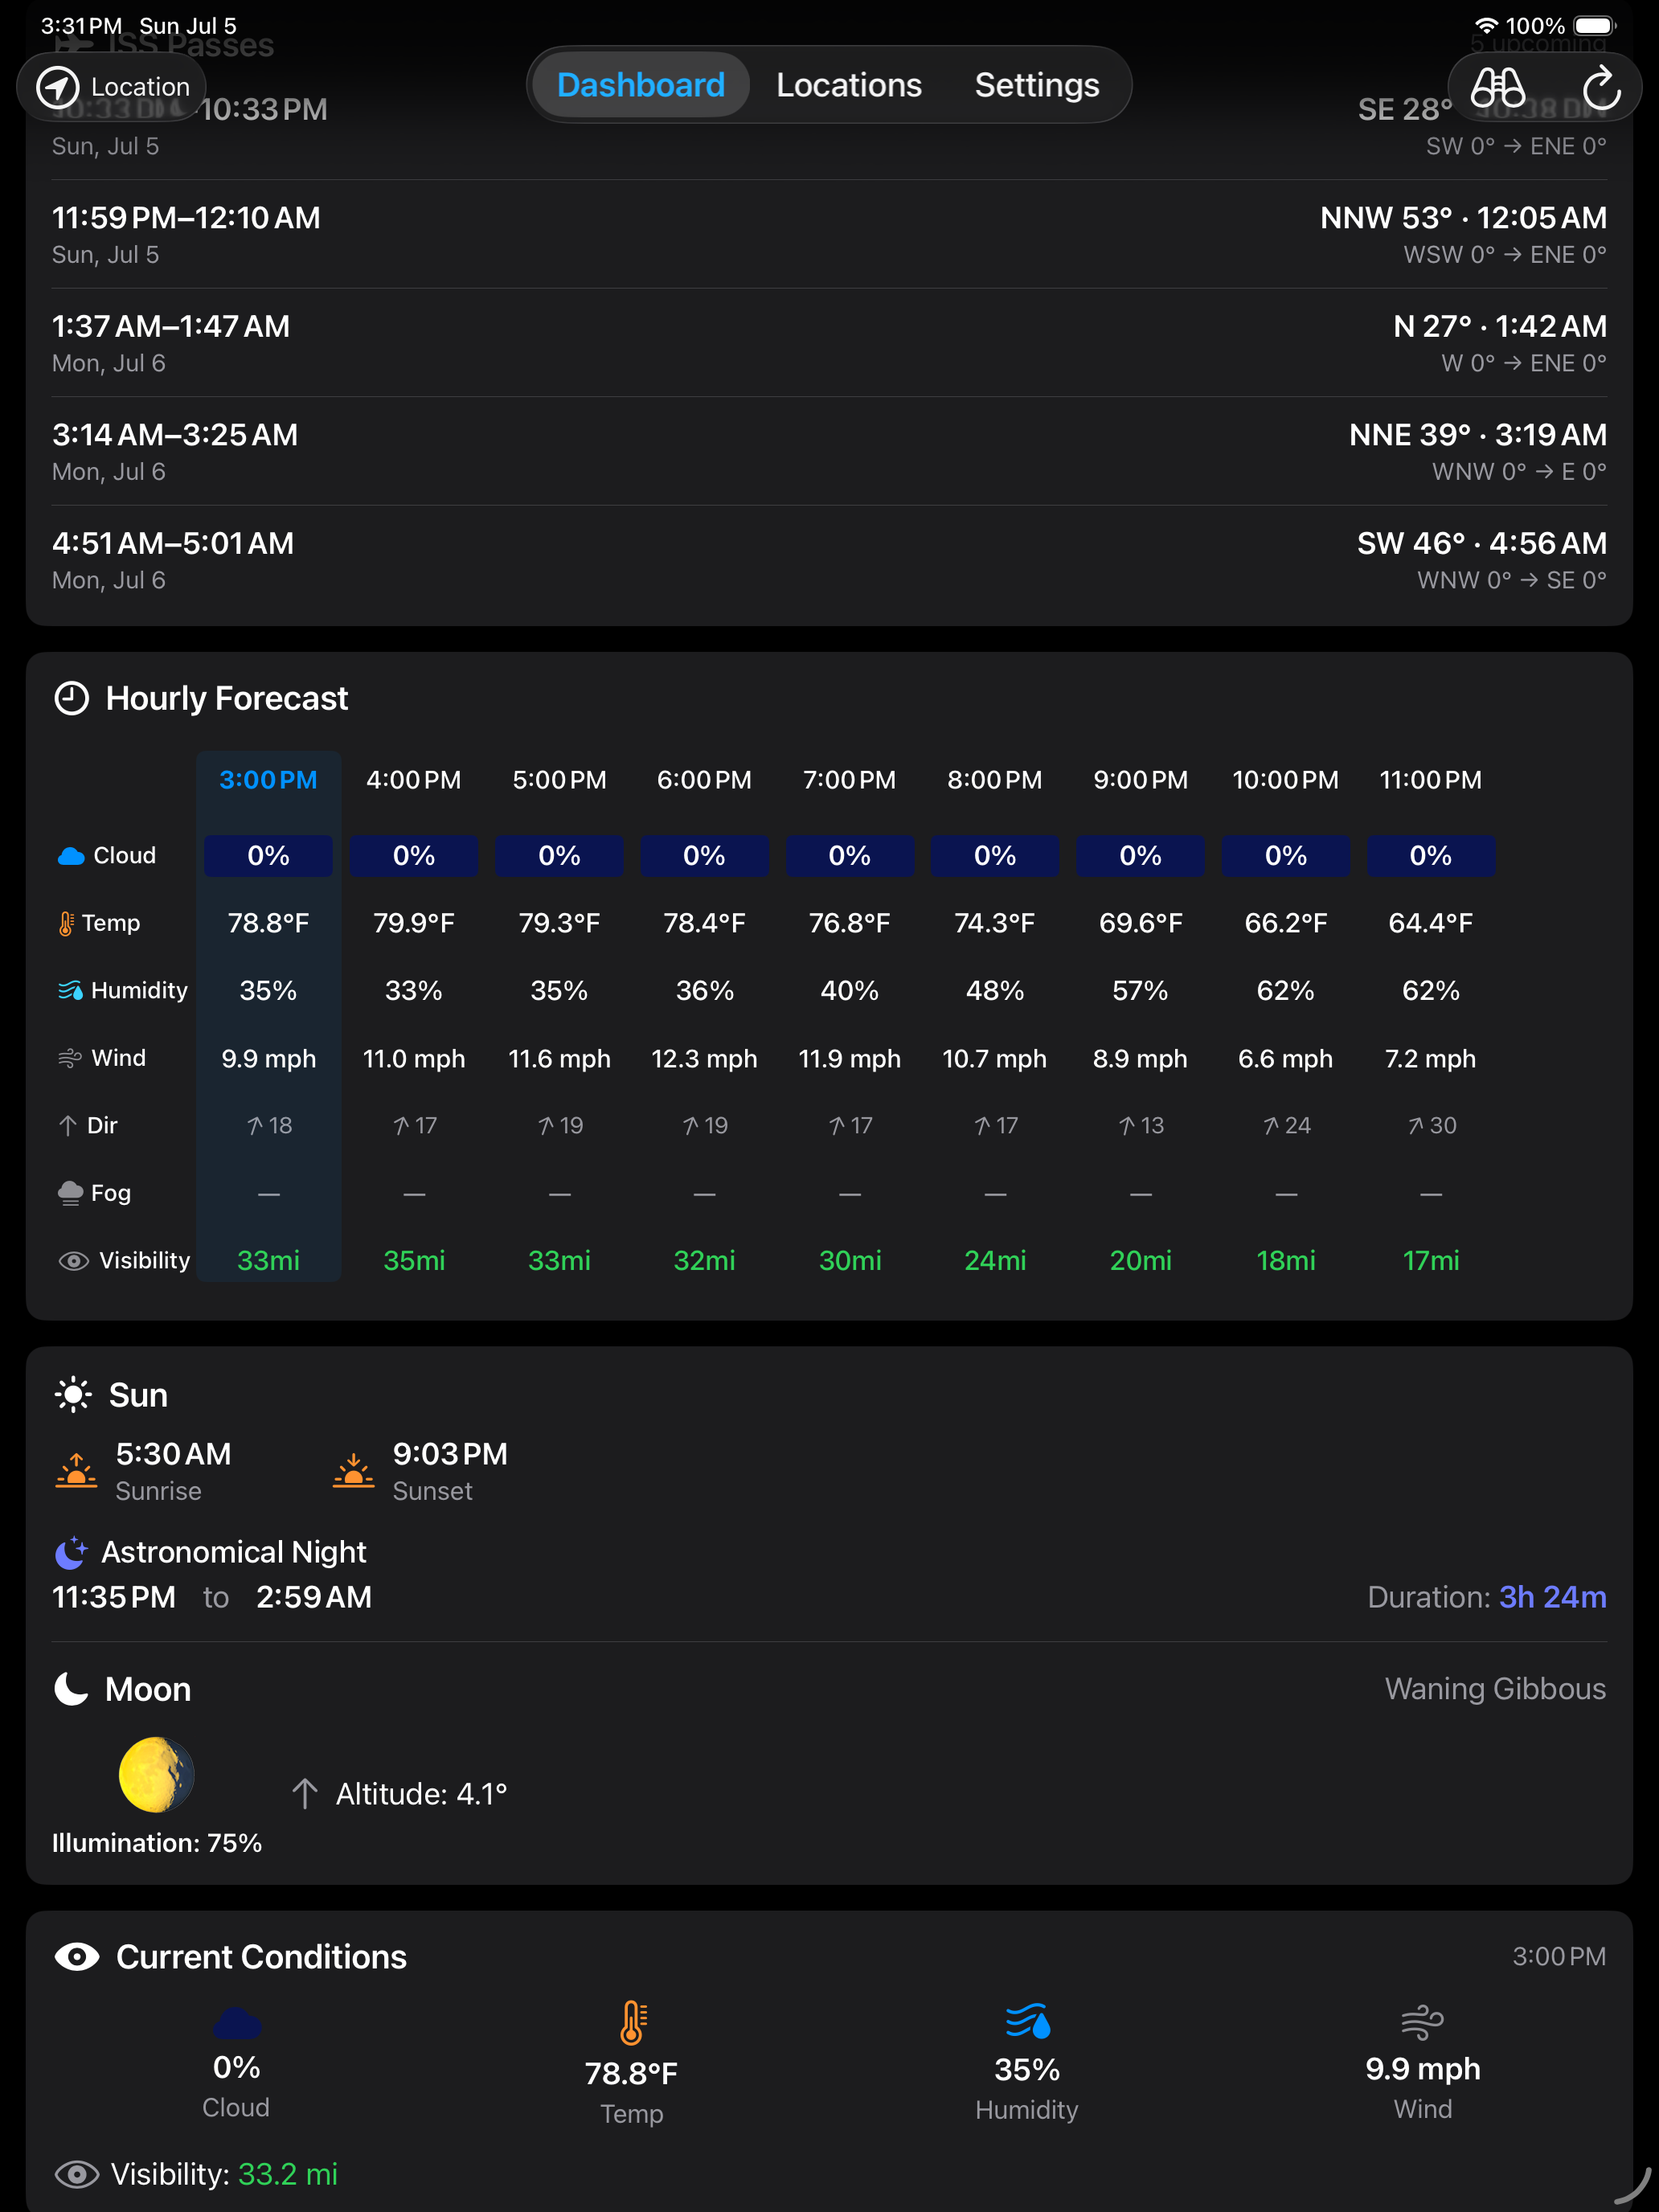1659x2212 pixels.
Task: Tap the current Temp thermometer icon
Action: (632, 2022)
